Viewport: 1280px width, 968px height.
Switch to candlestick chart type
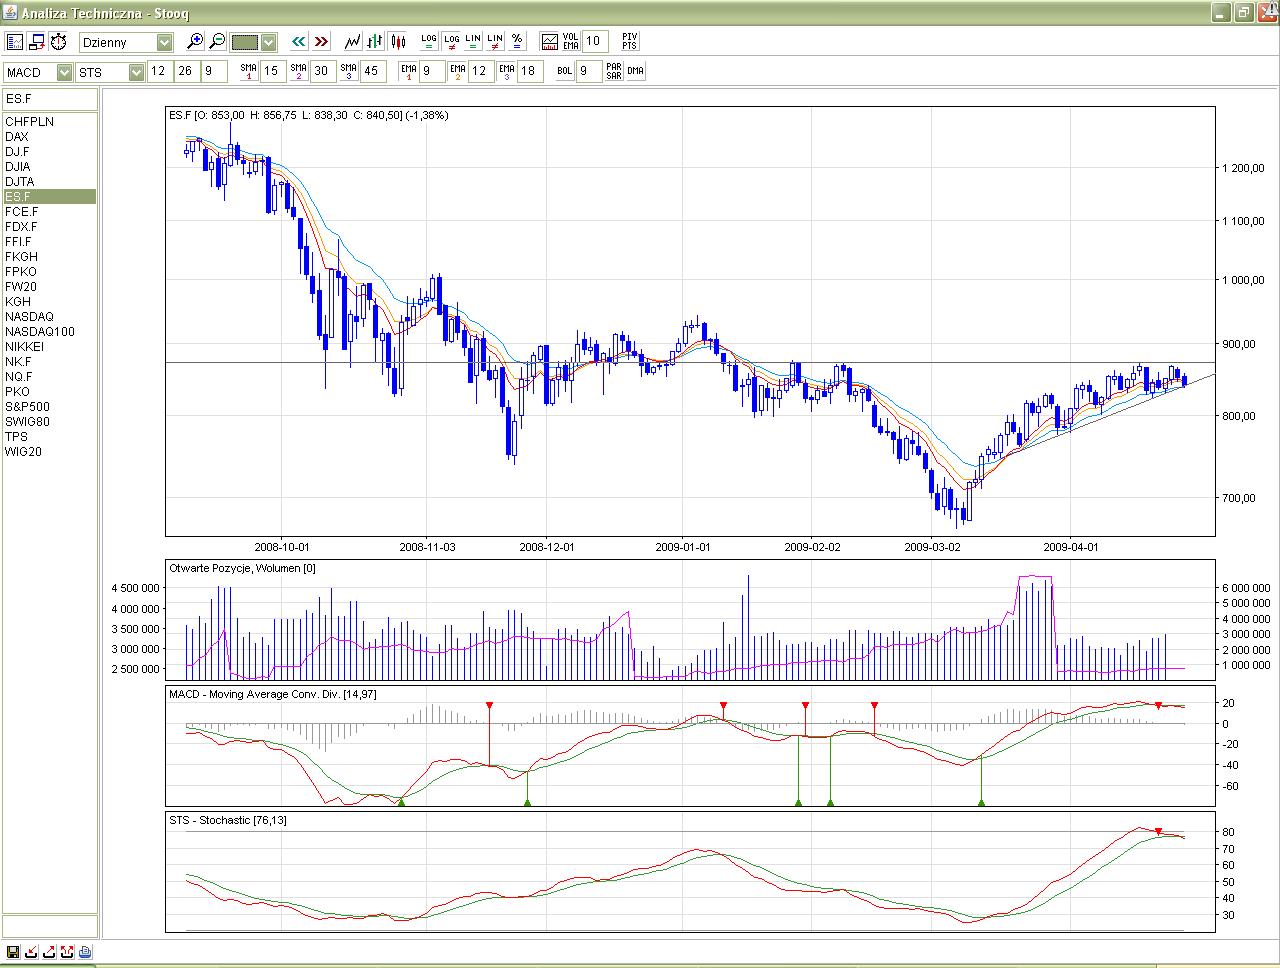(x=398, y=42)
